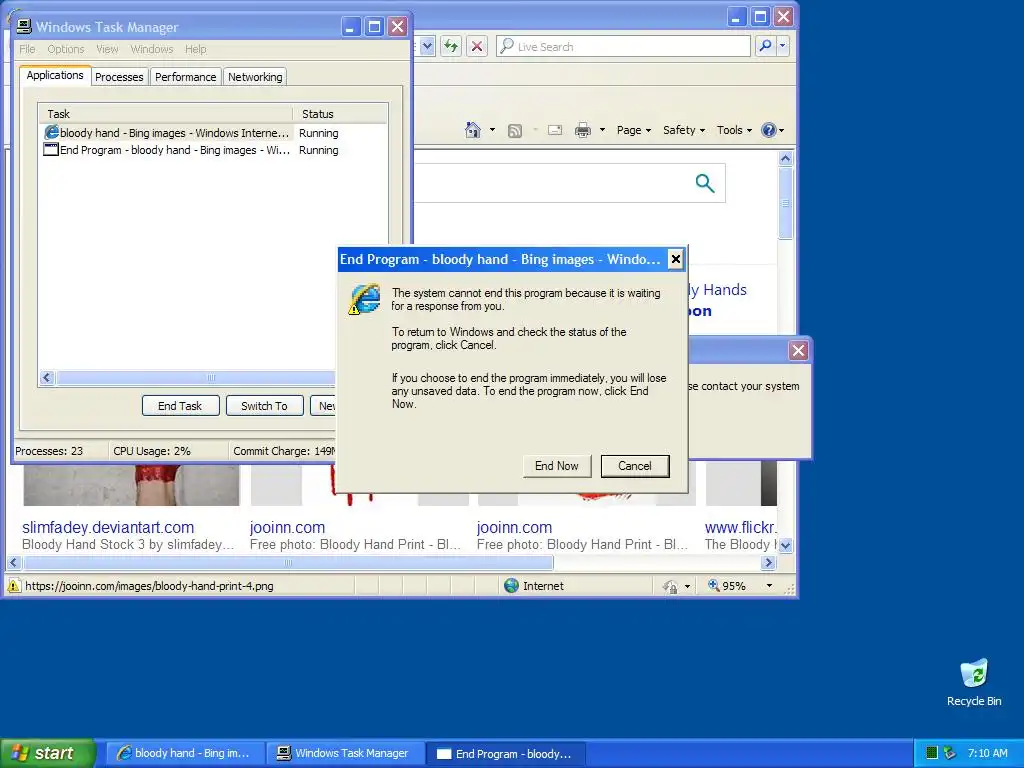Open the Page menu in IE toolbar
This screenshot has height=768, width=1024.
coord(633,130)
